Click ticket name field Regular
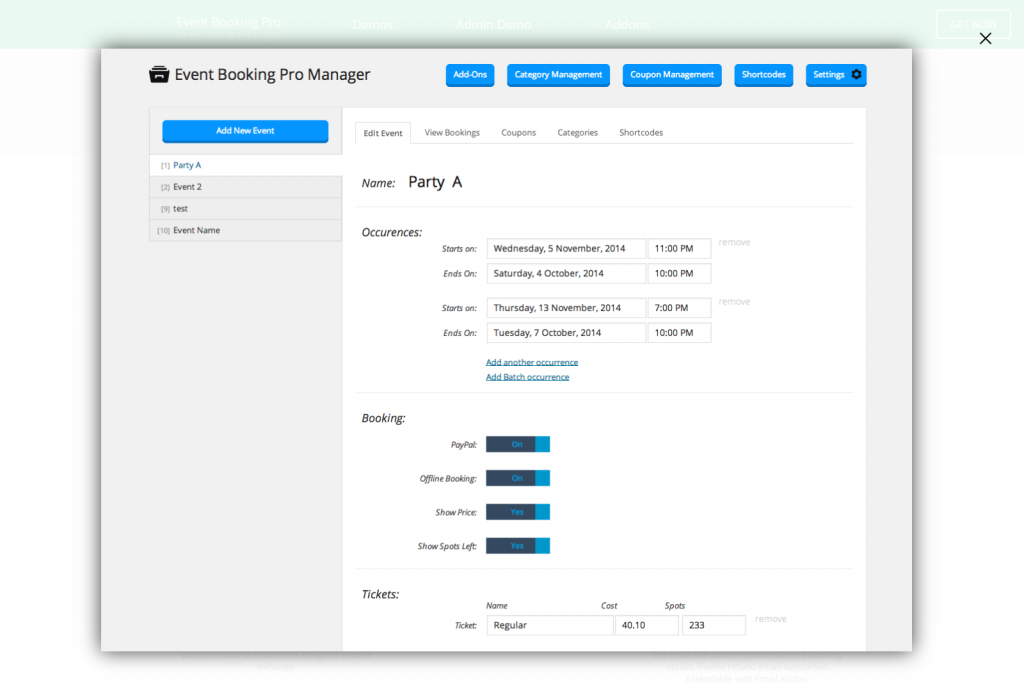Screen dimensions: 1024x700 [550, 626]
